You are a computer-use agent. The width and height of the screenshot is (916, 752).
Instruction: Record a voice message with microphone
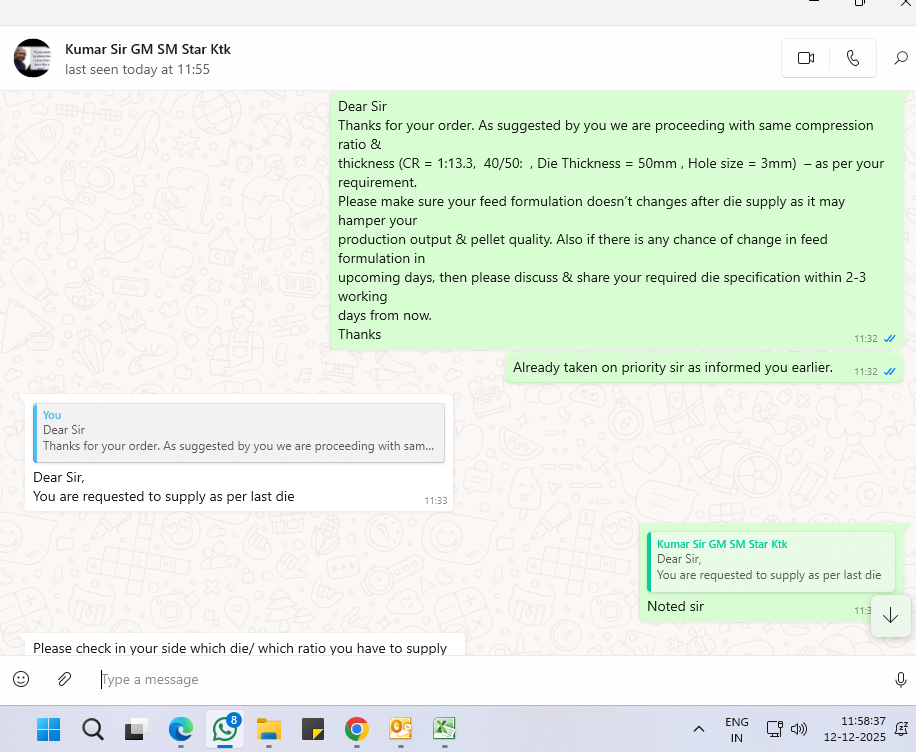click(x=900, y=680)
